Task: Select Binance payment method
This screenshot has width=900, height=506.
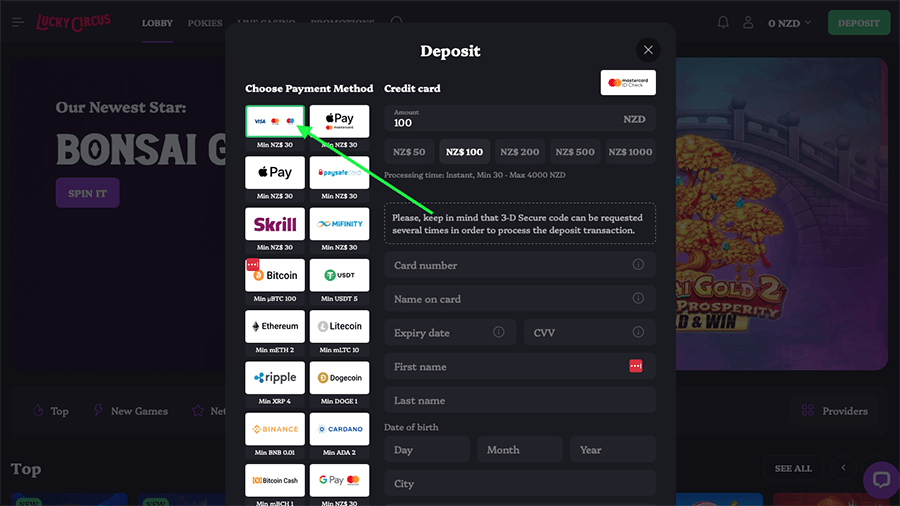Action: [x=275, y=429]
